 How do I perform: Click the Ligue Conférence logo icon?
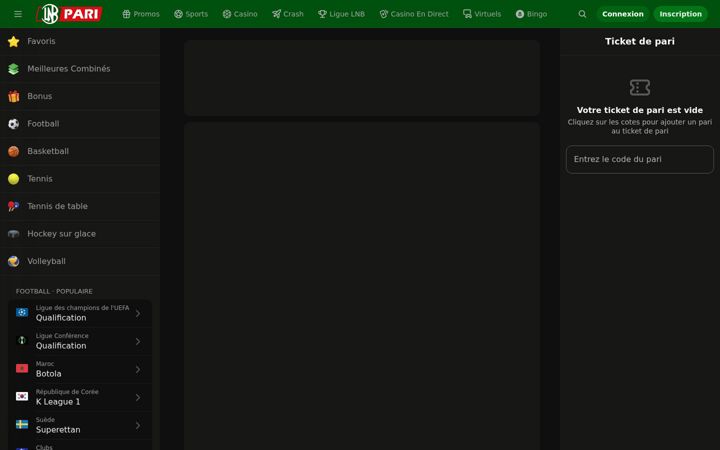(22, 341)
